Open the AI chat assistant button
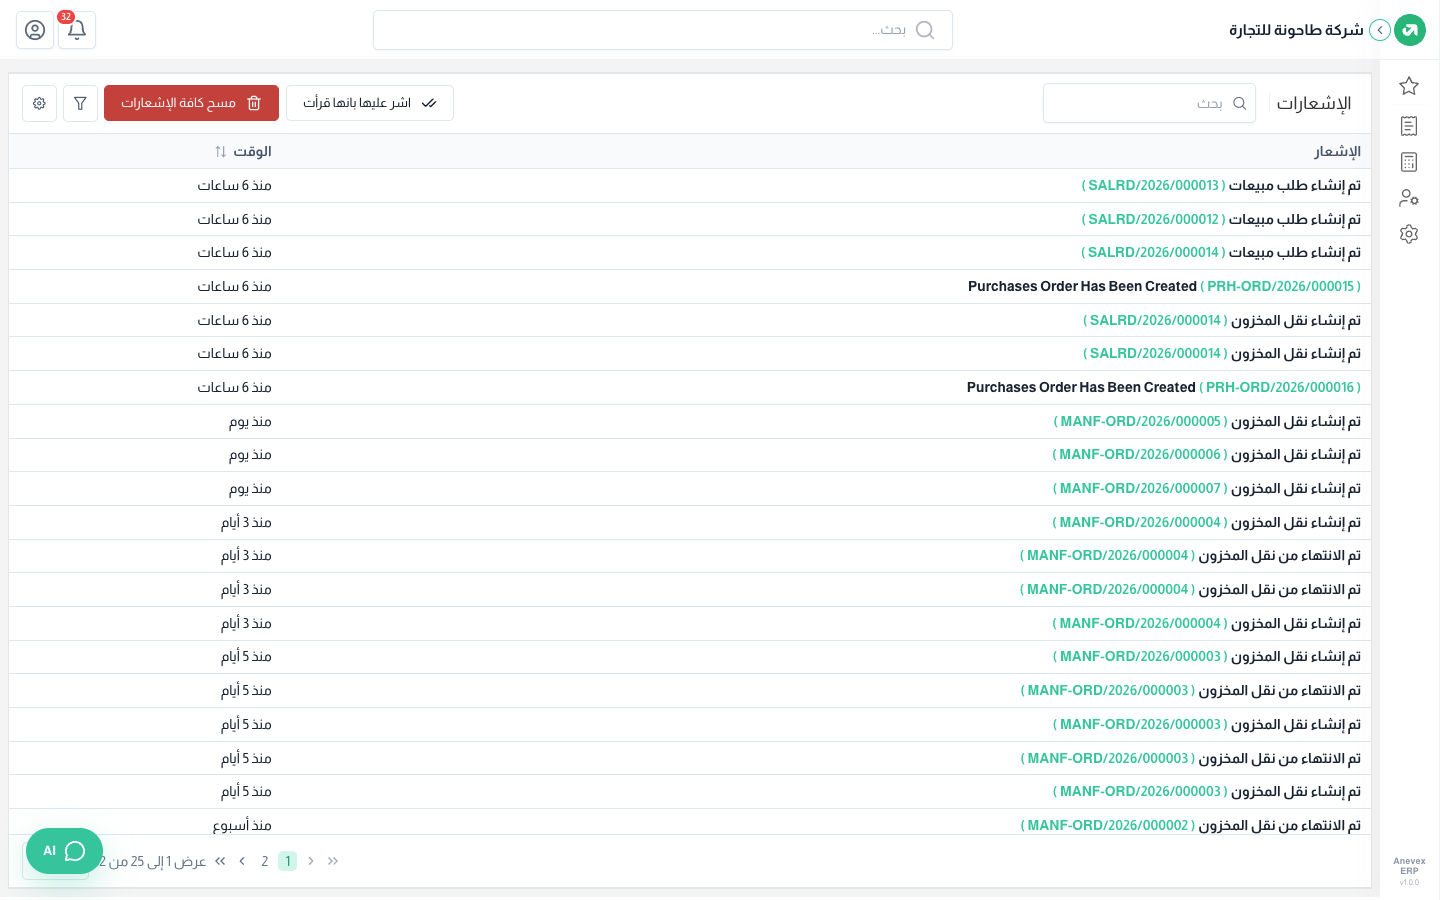The width and height of the screenshot is (1440, 900). (x=64, y=851)
